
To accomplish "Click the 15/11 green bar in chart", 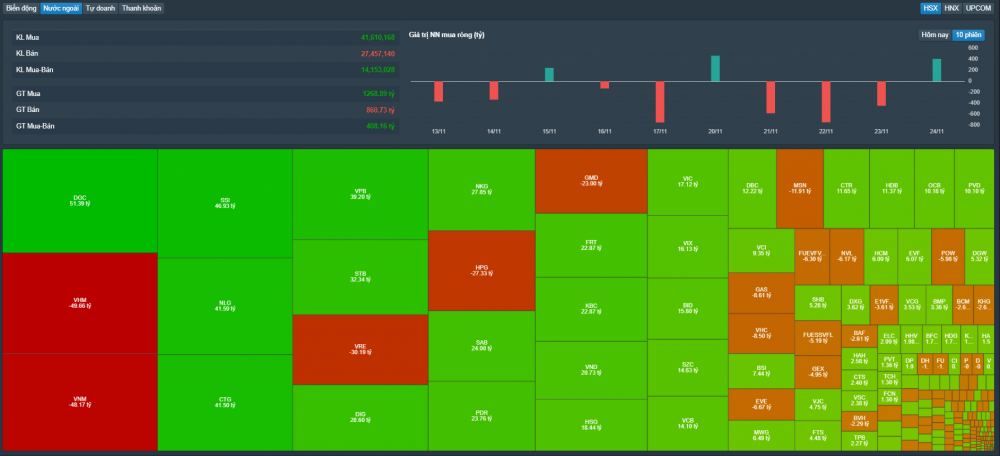I will [x=549, y=75].
